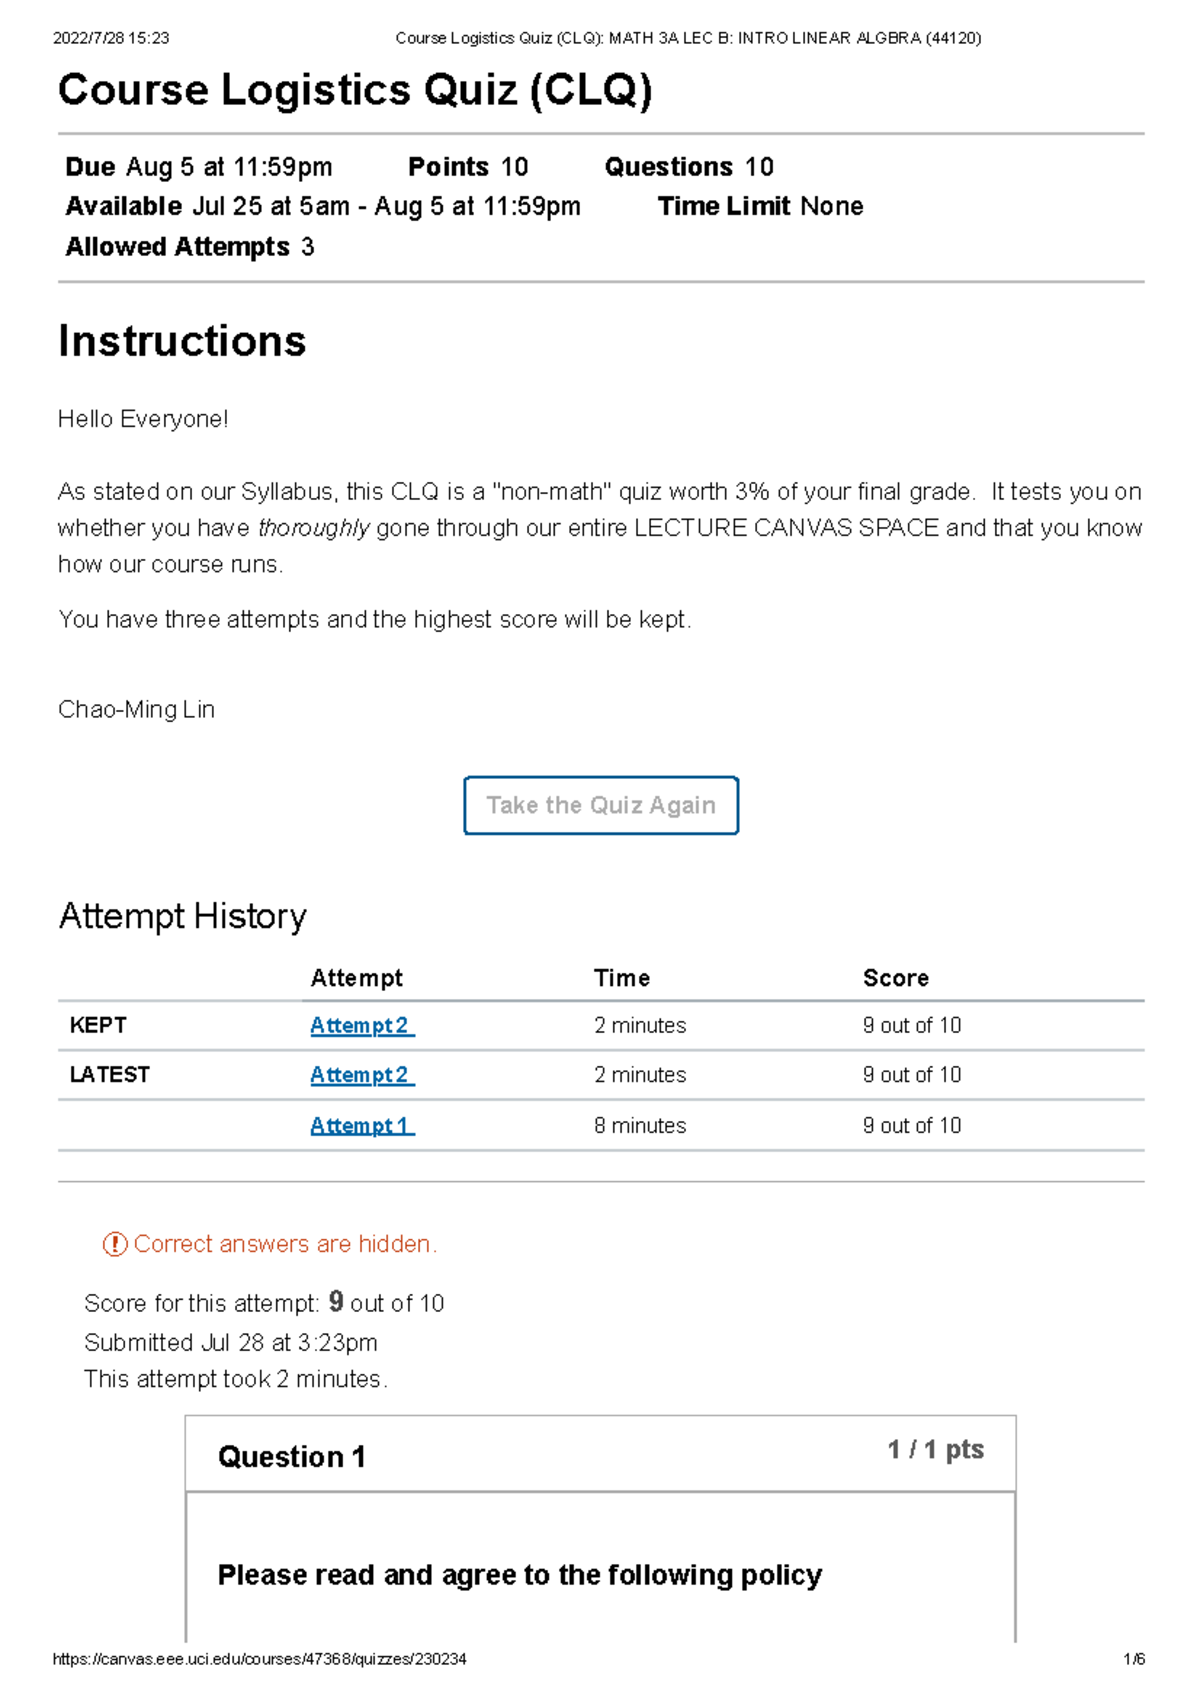This screenshot has width=1200, height=1698.
Task: Open the Attempt 2 link in KEPT row
Action: click(x=360, y=1026)
